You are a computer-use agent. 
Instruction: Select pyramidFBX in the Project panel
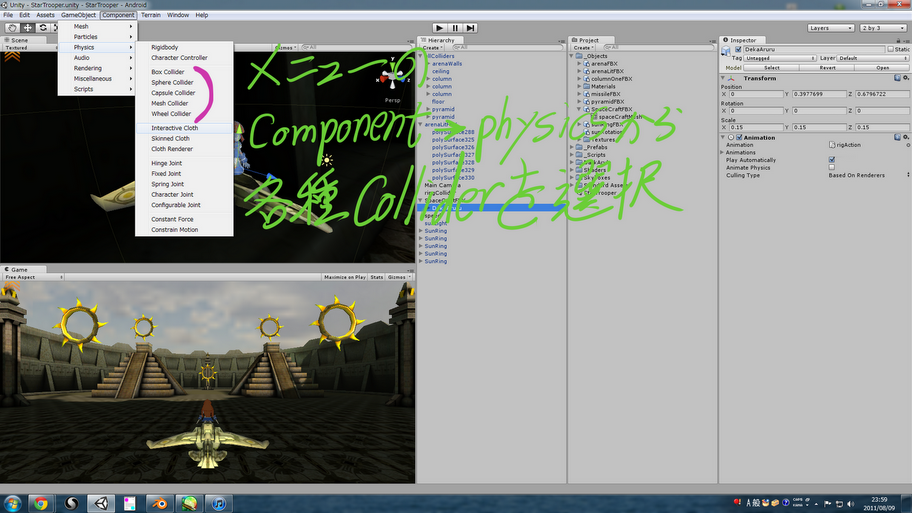point(608,101)
